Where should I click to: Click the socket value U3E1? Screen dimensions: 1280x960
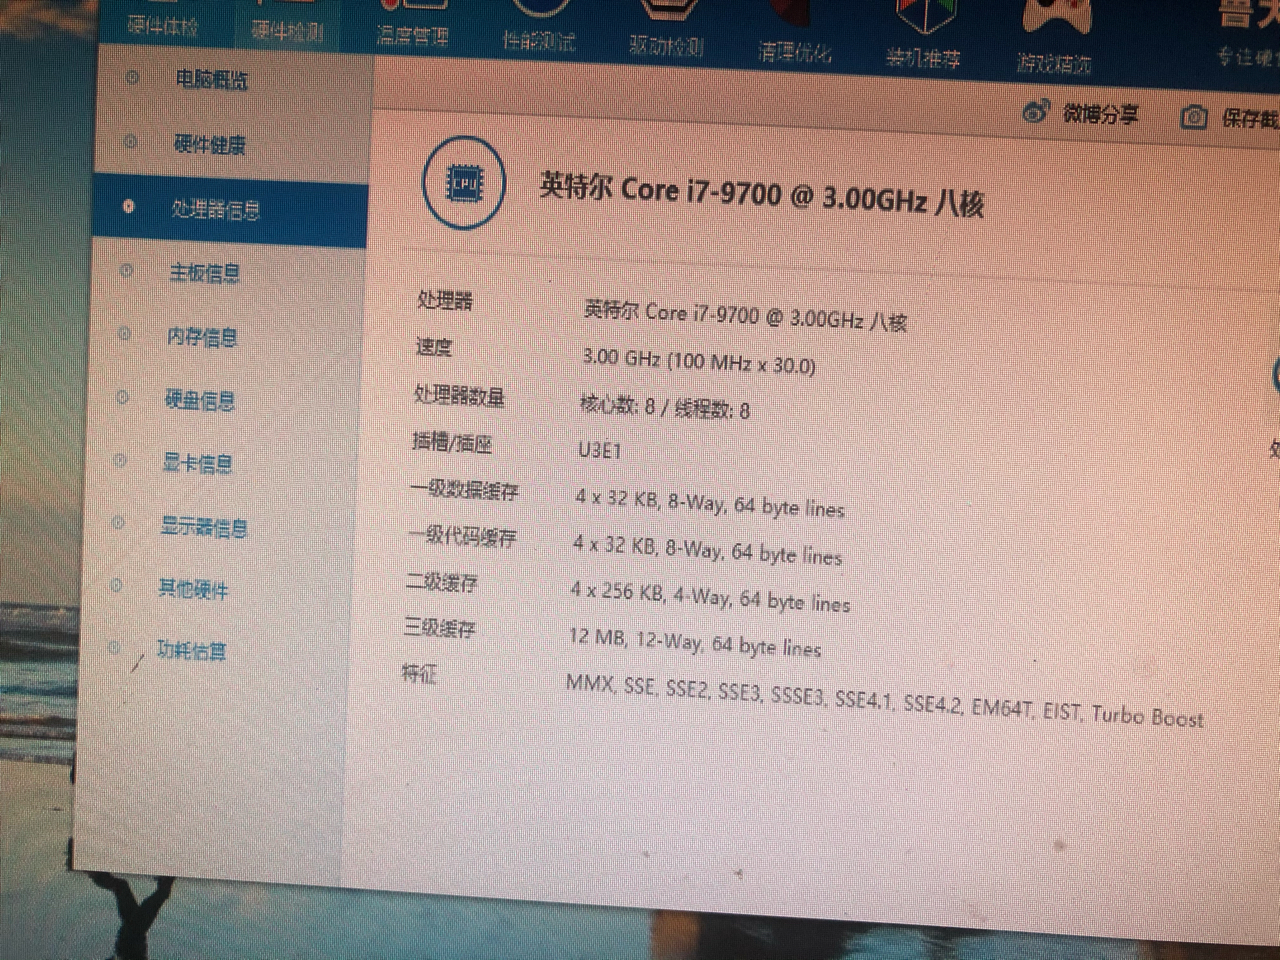coord(599,450)
